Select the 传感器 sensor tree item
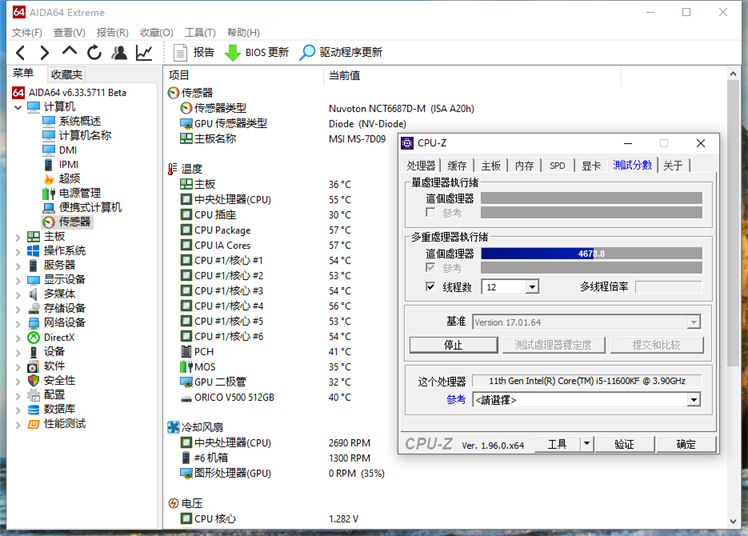 (67, 222)
